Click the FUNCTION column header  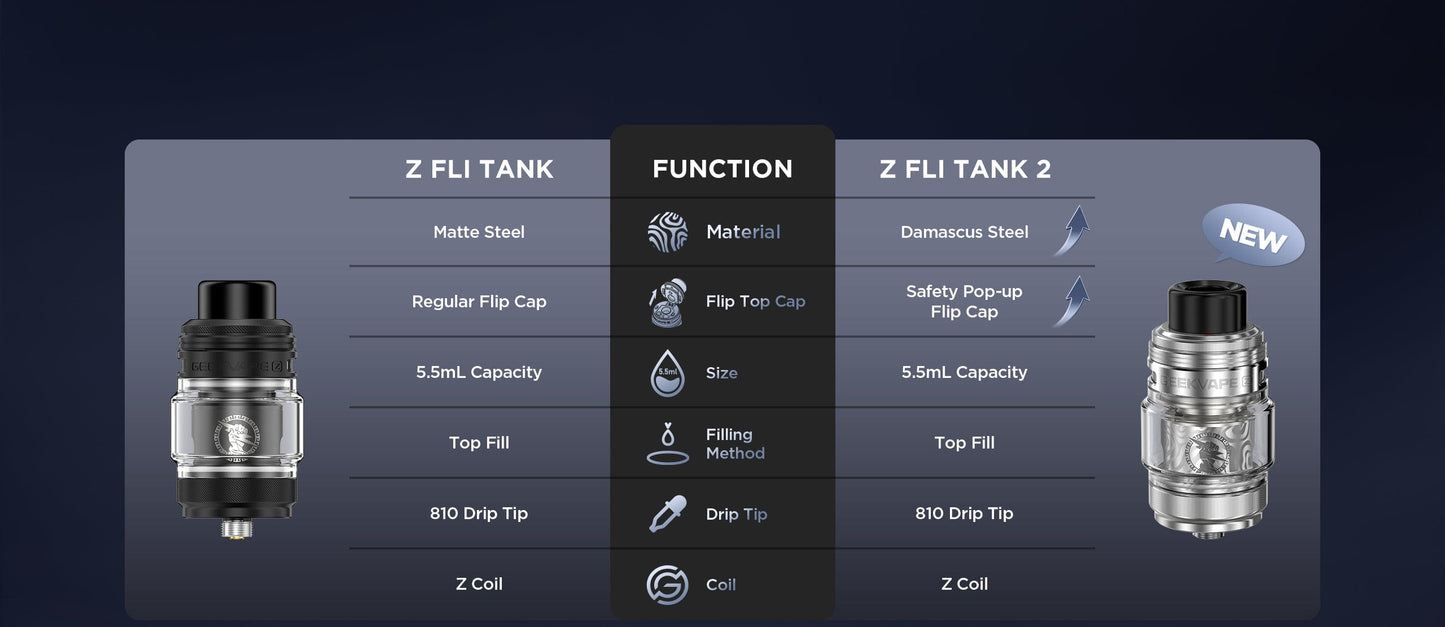[x=722, y=169]
